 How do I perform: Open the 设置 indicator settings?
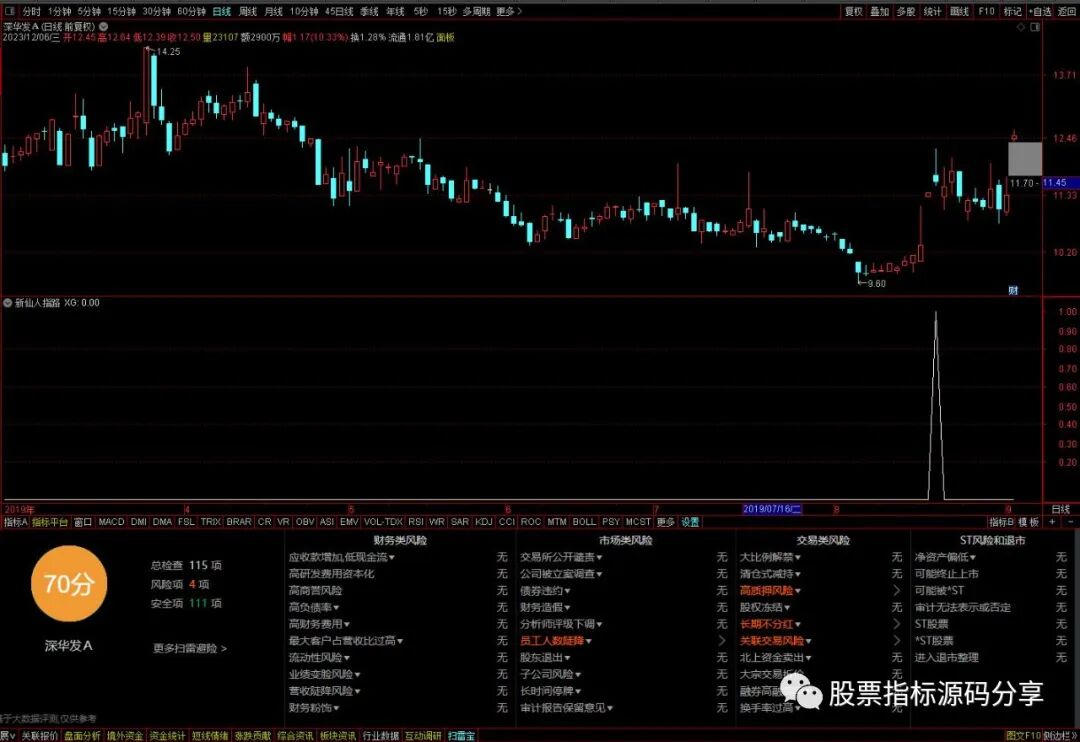(690, 522)
